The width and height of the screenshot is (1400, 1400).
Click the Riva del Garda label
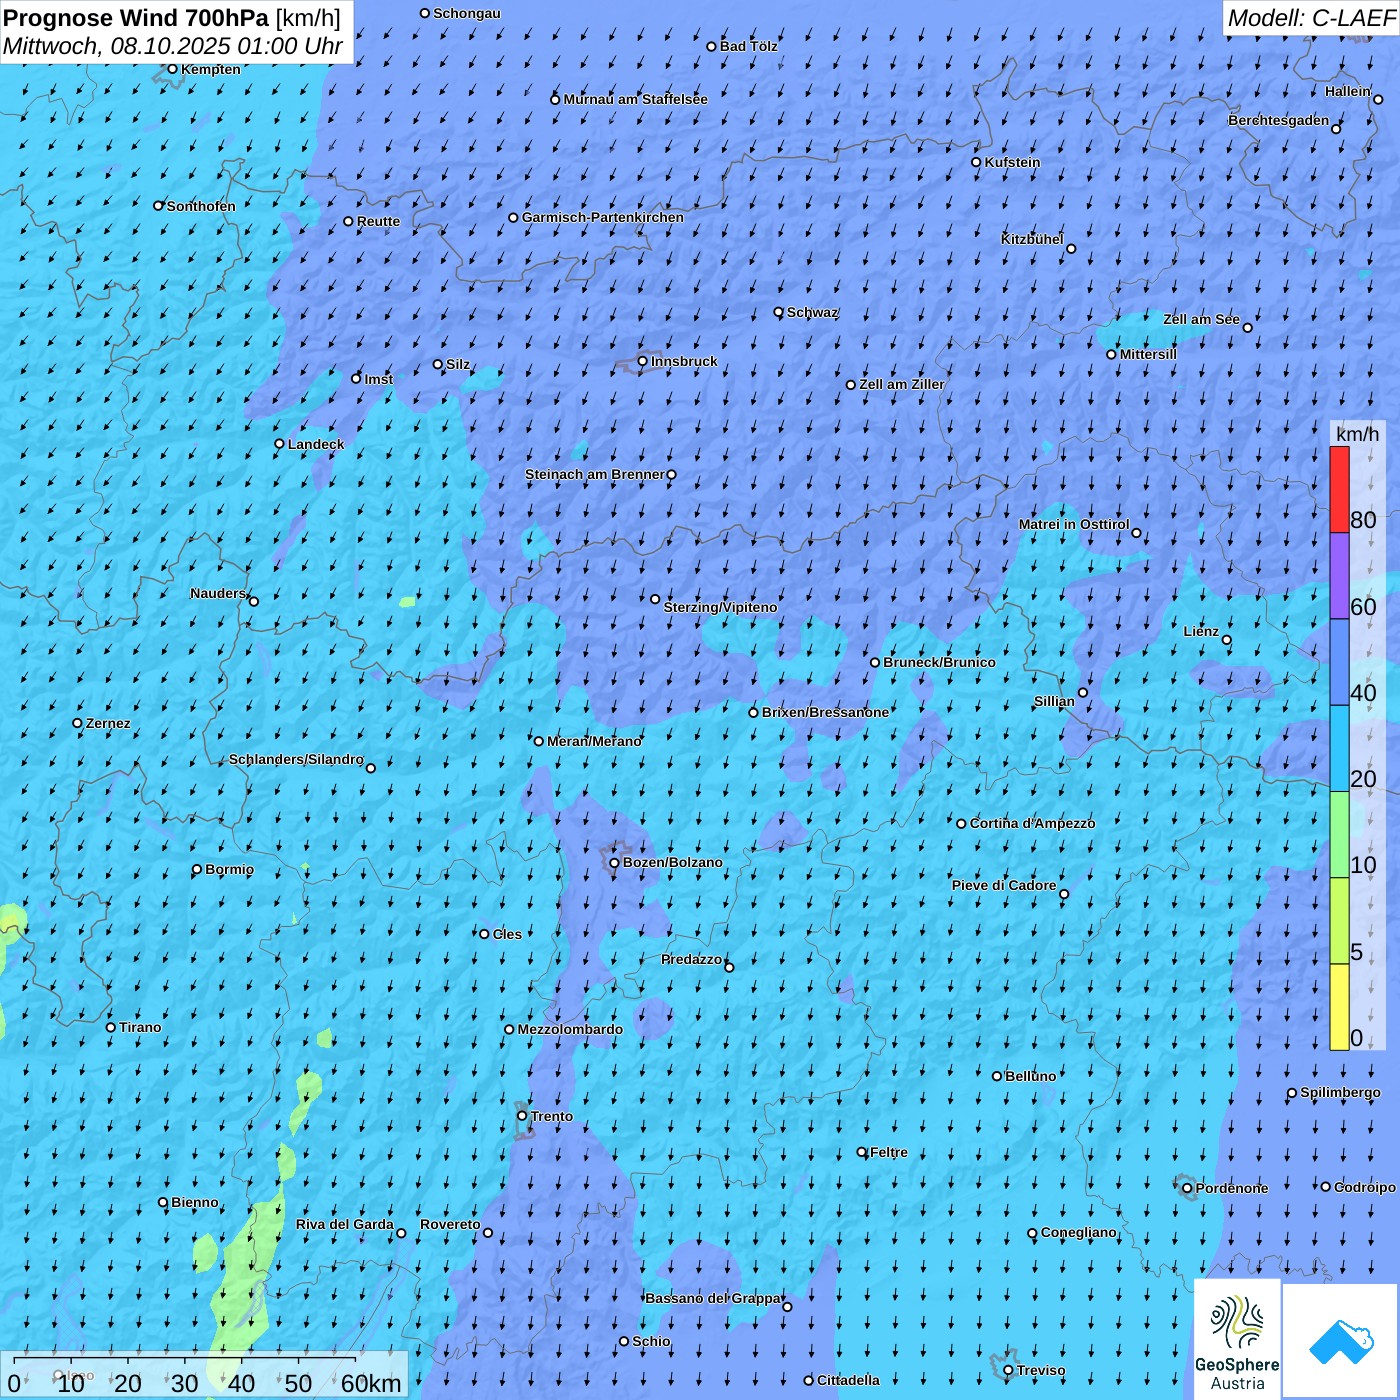click(345, 1224)
